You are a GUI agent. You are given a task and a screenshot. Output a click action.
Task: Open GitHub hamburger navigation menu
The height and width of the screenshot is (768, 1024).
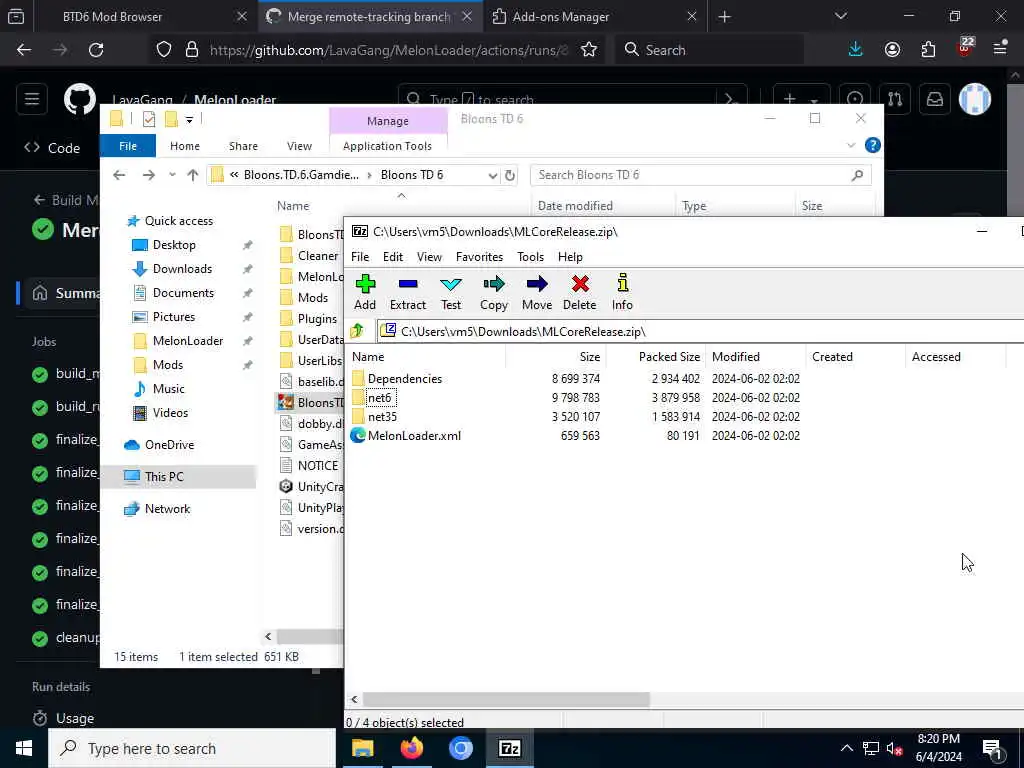click(32, 99)
